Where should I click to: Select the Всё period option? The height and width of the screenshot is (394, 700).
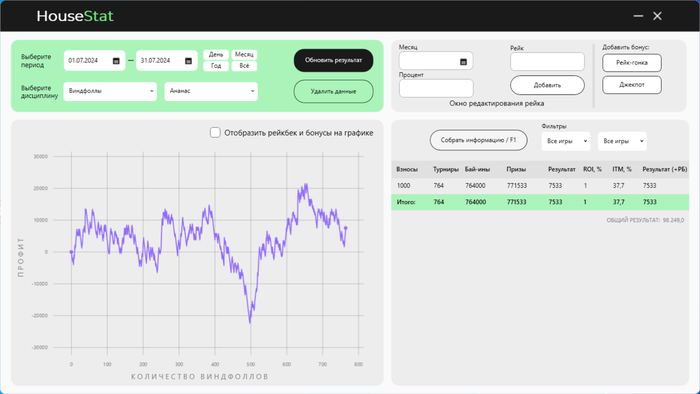[x=244, y=66]
